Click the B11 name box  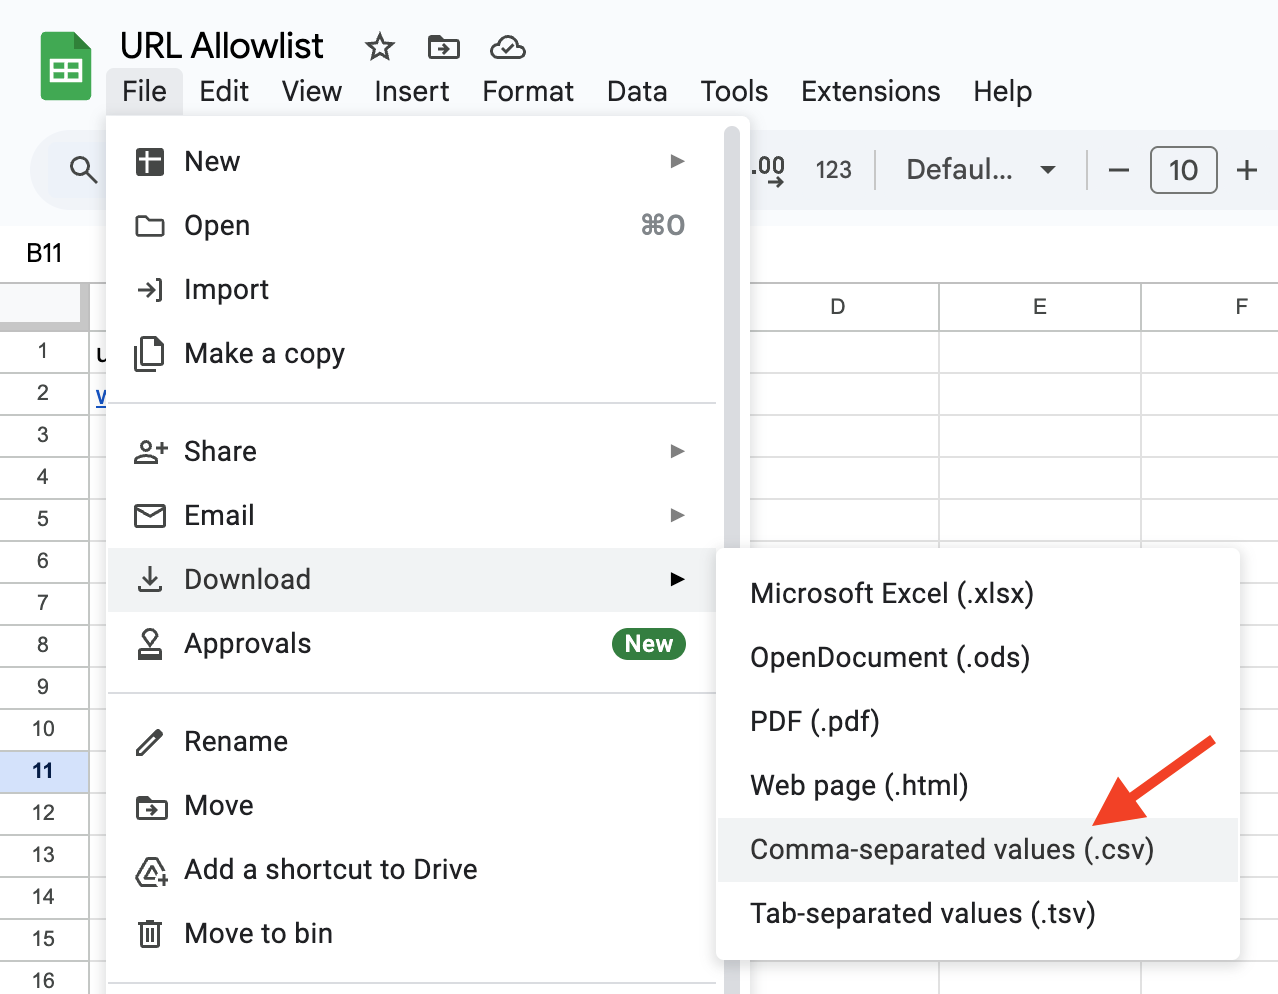pos(45,253)
